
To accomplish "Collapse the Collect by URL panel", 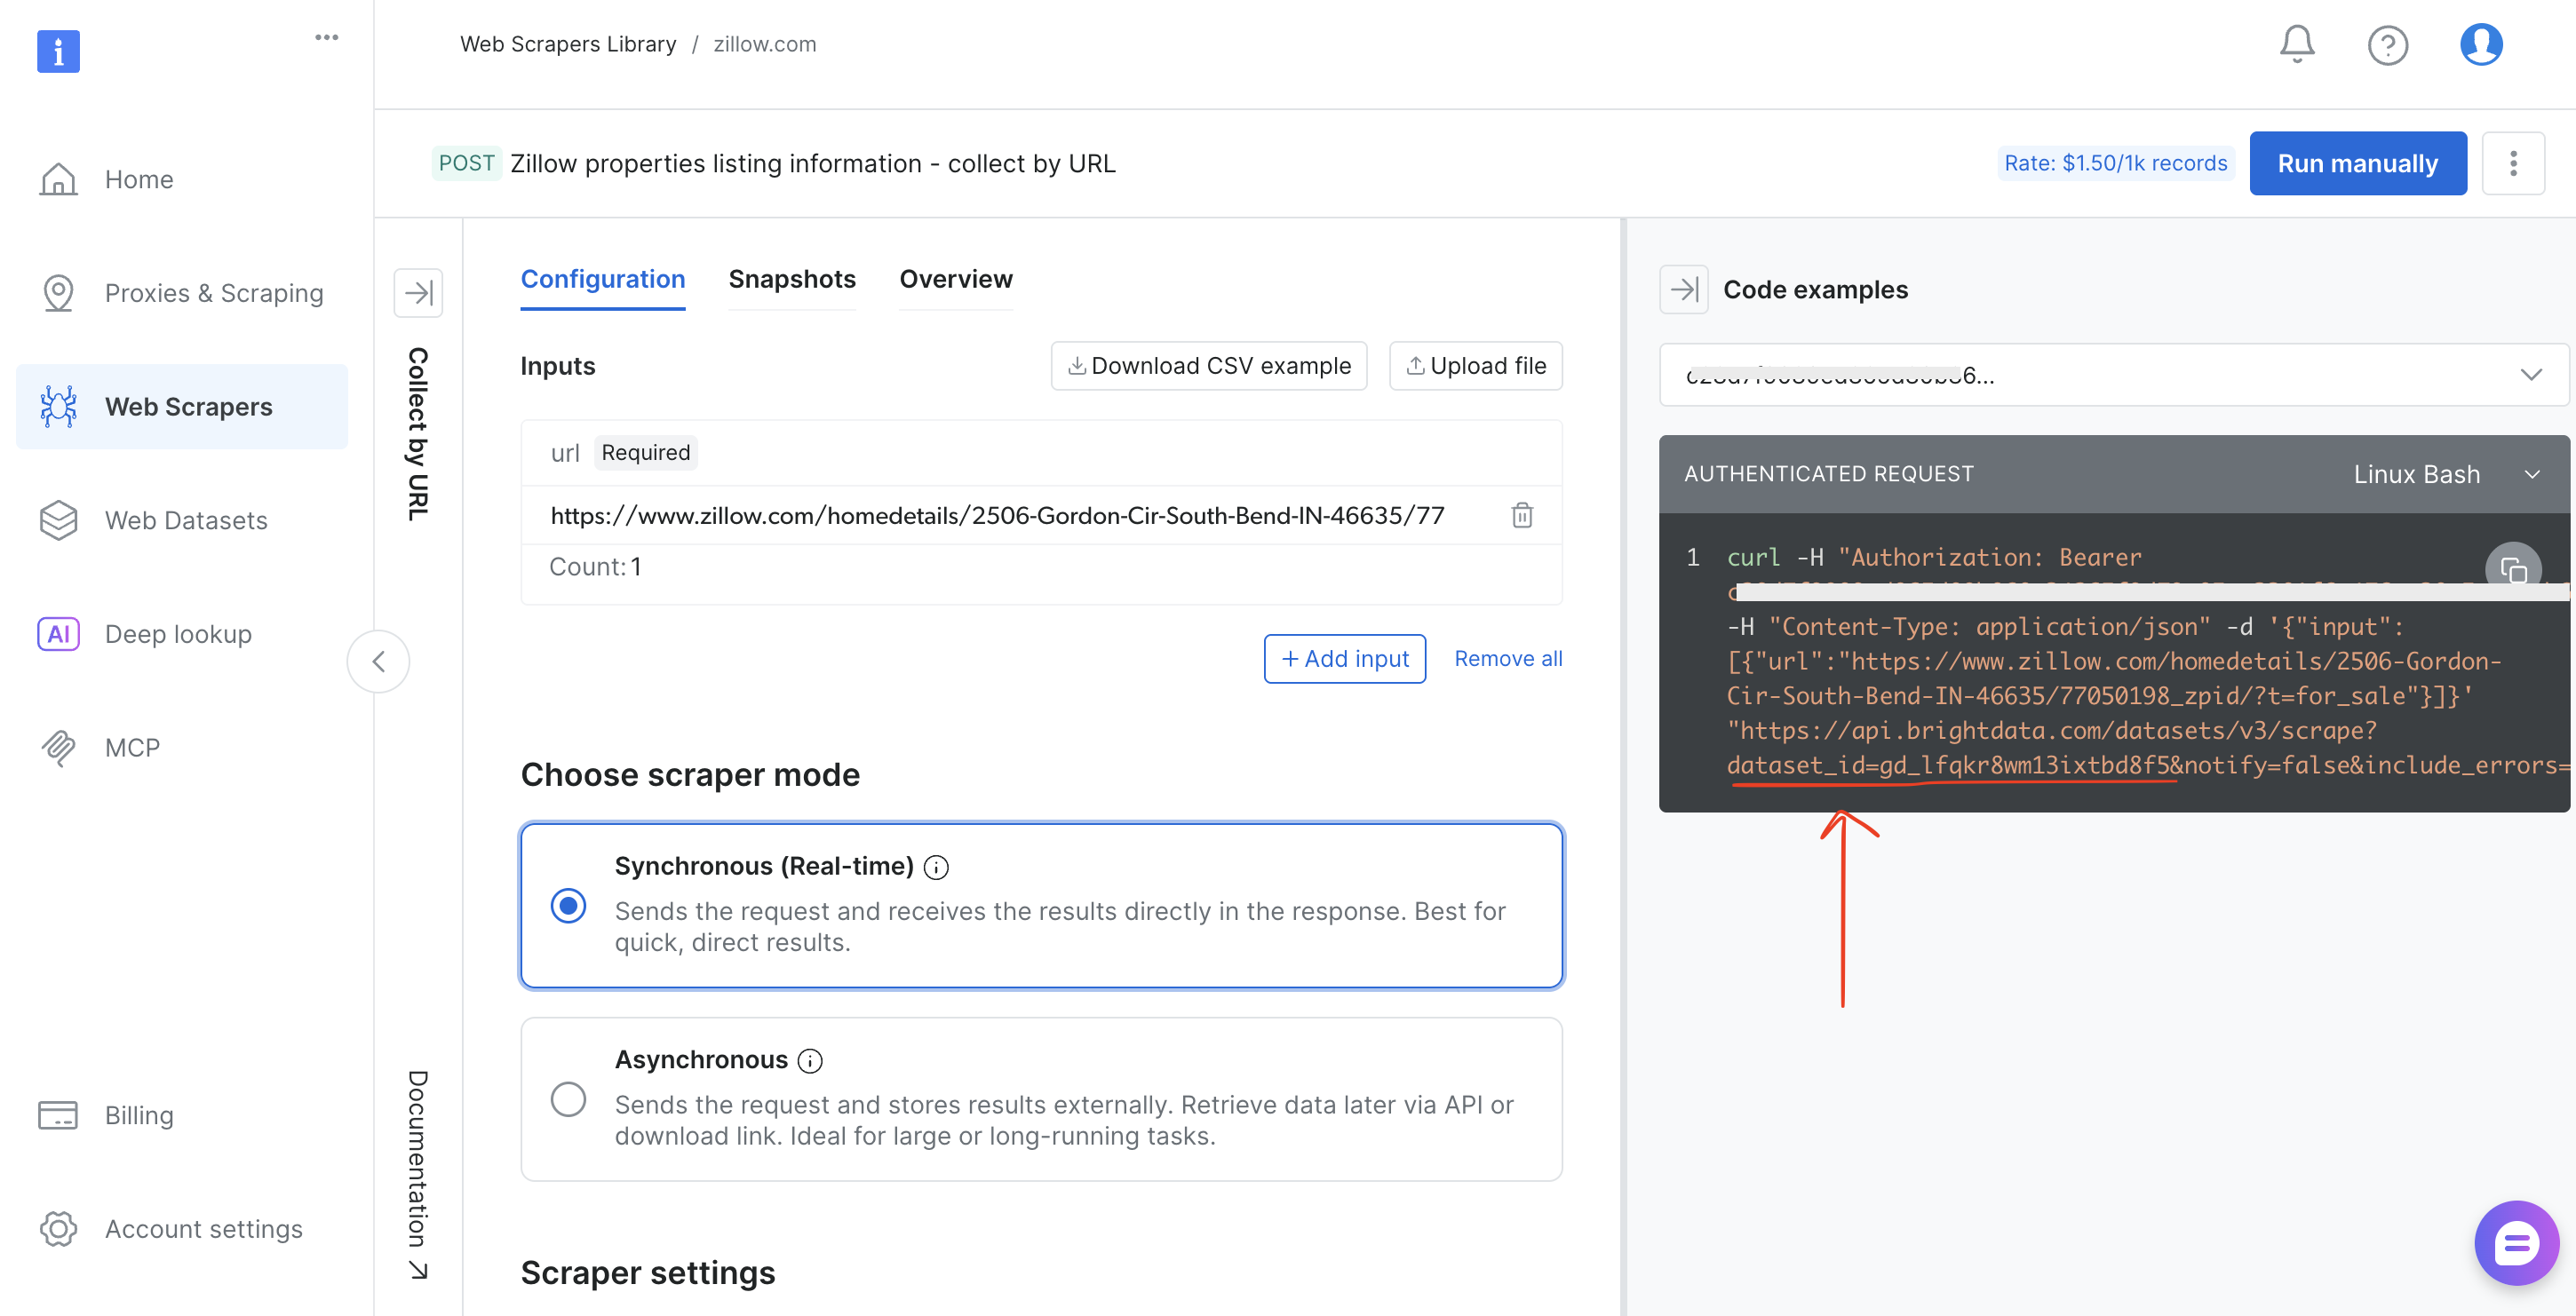I will coord(418,291).
